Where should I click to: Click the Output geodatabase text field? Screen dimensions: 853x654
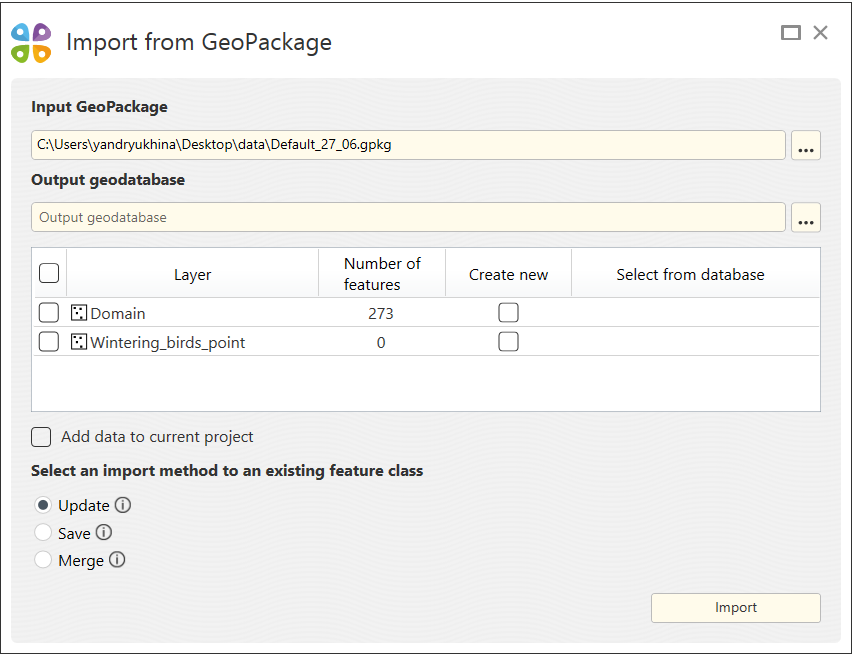click(x=408, y=217)
